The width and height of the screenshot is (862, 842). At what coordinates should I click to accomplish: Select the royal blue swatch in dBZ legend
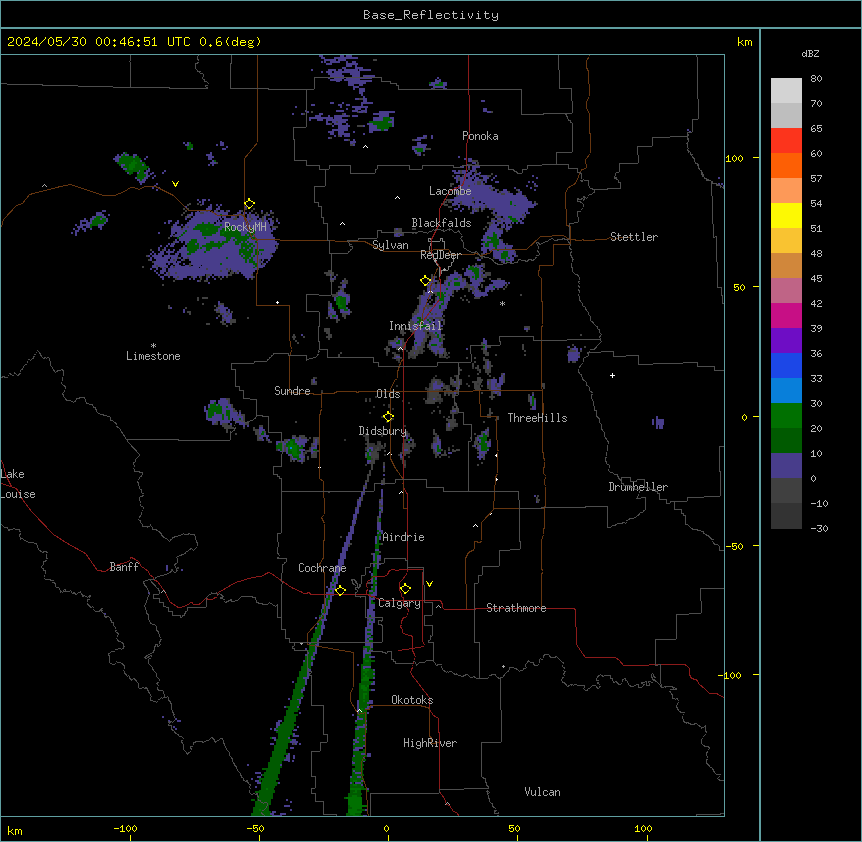786,365
